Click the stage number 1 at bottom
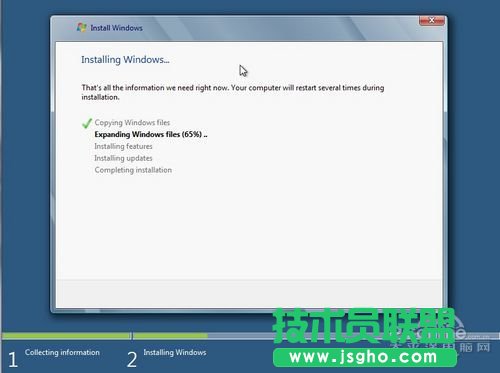 click(x=13, y=360)
